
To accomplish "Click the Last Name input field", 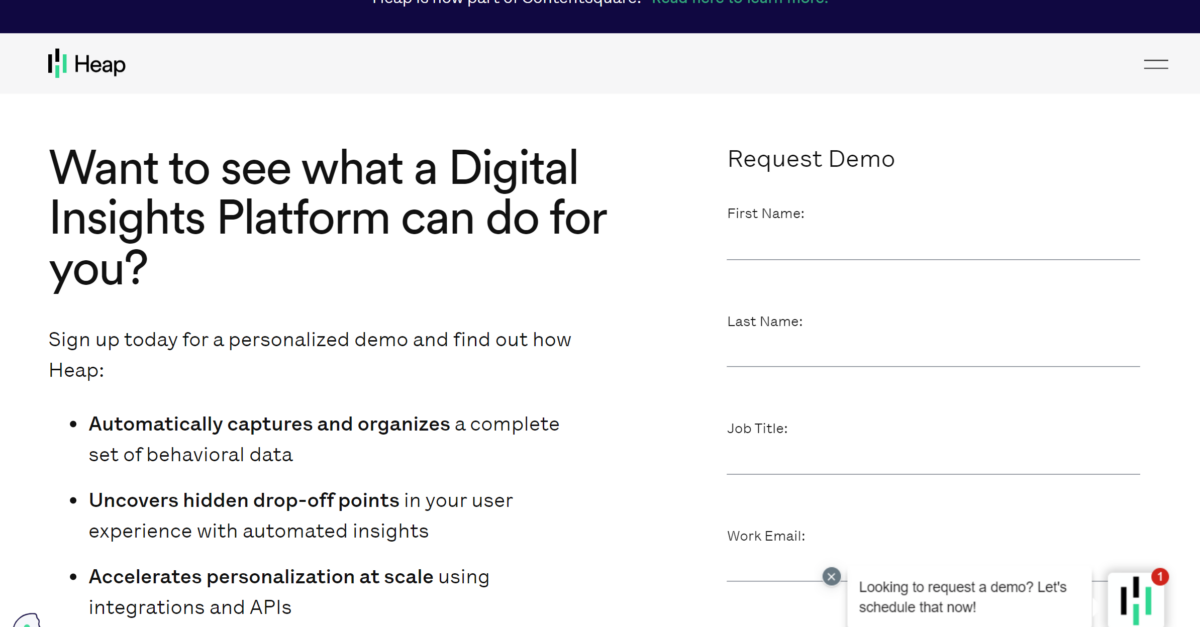I will pyautogui.click(x=933, y=350).
